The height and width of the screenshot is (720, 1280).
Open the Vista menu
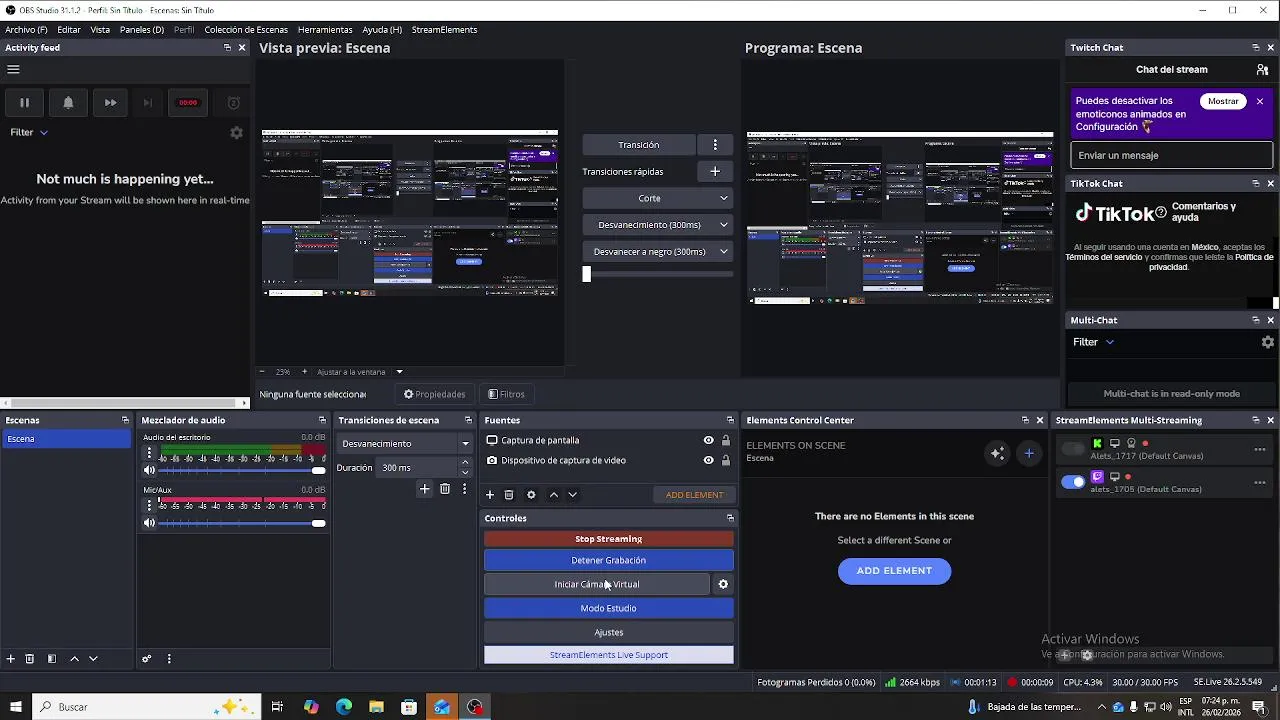coord(100,30)
